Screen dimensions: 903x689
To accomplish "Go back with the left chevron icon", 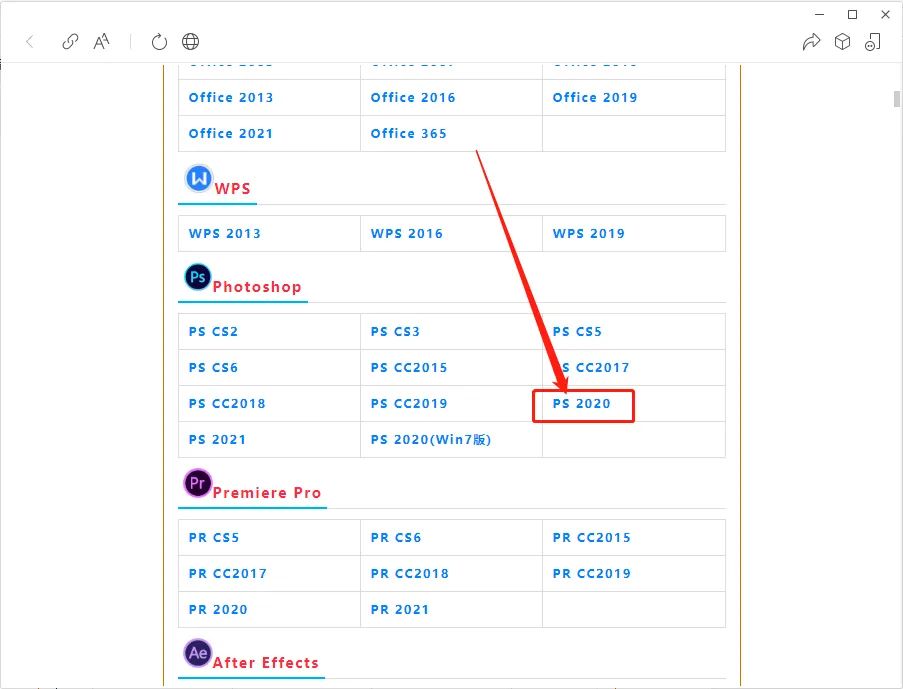I will [30, 41].
